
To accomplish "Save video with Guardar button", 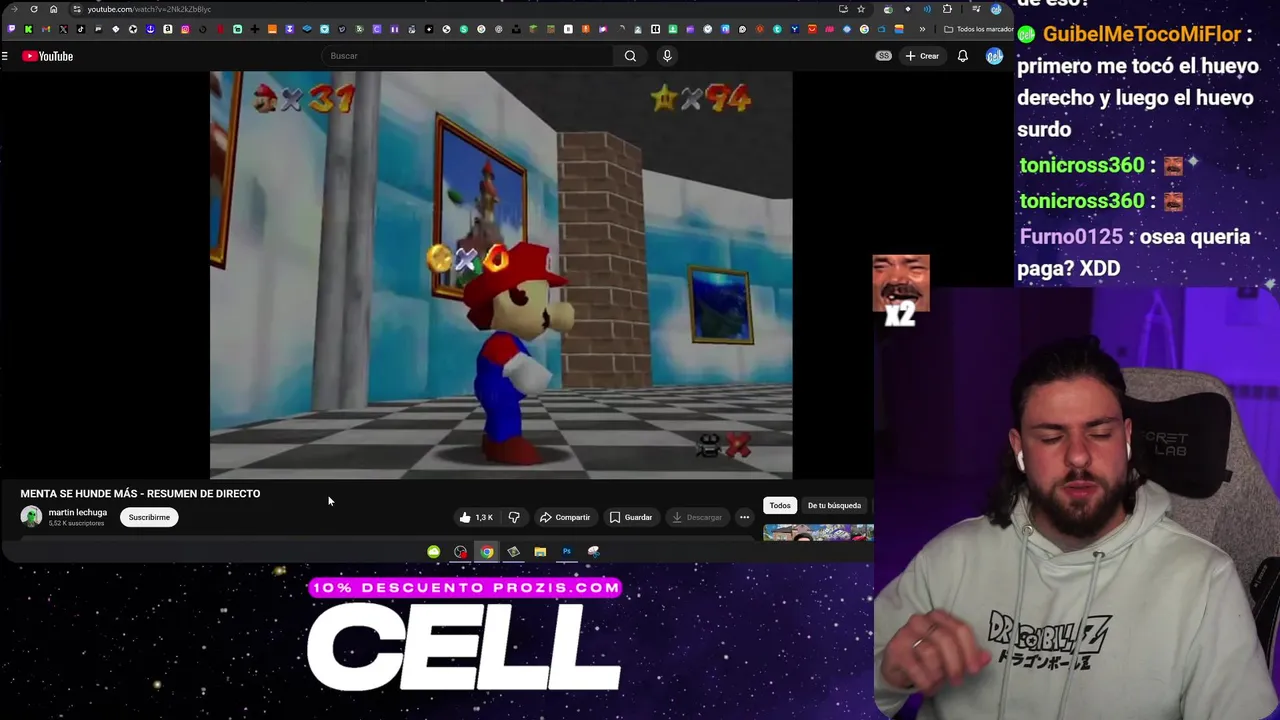I will 631,517.
